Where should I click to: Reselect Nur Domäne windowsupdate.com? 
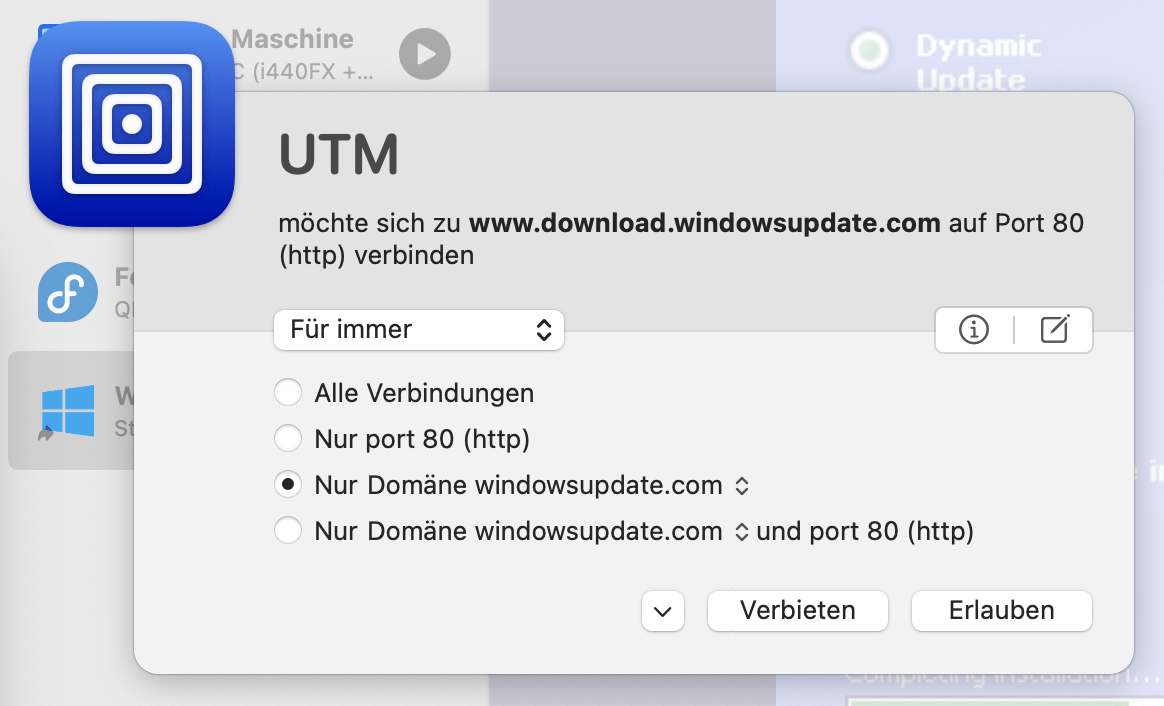(x=288, y=485)
